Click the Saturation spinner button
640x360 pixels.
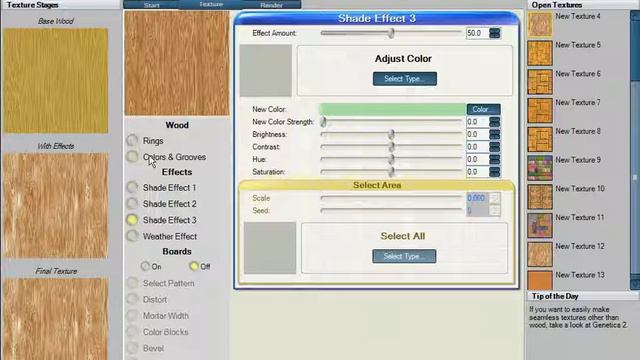pyautogui.click(x=495, y=172)
